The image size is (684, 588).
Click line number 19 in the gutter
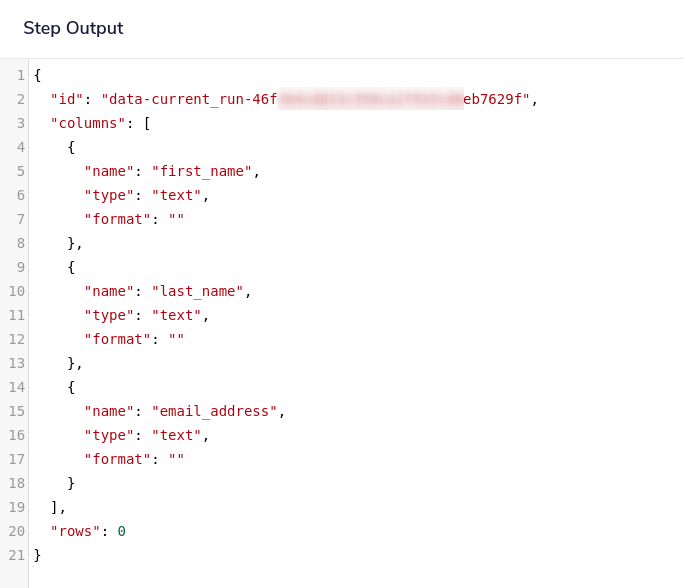click(x=16, y=507)
